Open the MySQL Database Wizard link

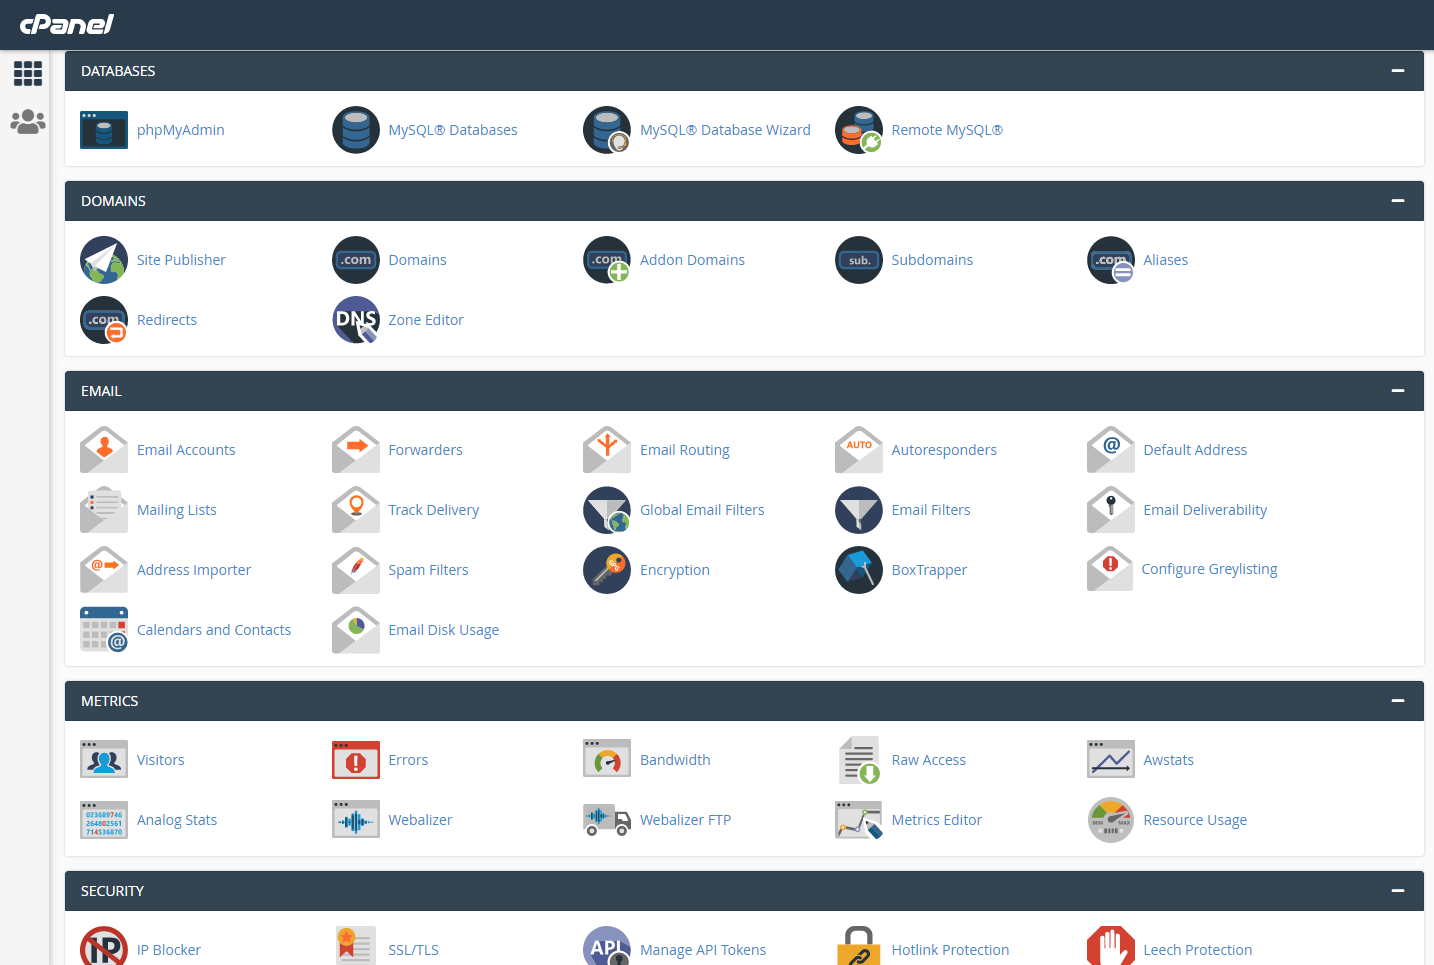[725, 130]
